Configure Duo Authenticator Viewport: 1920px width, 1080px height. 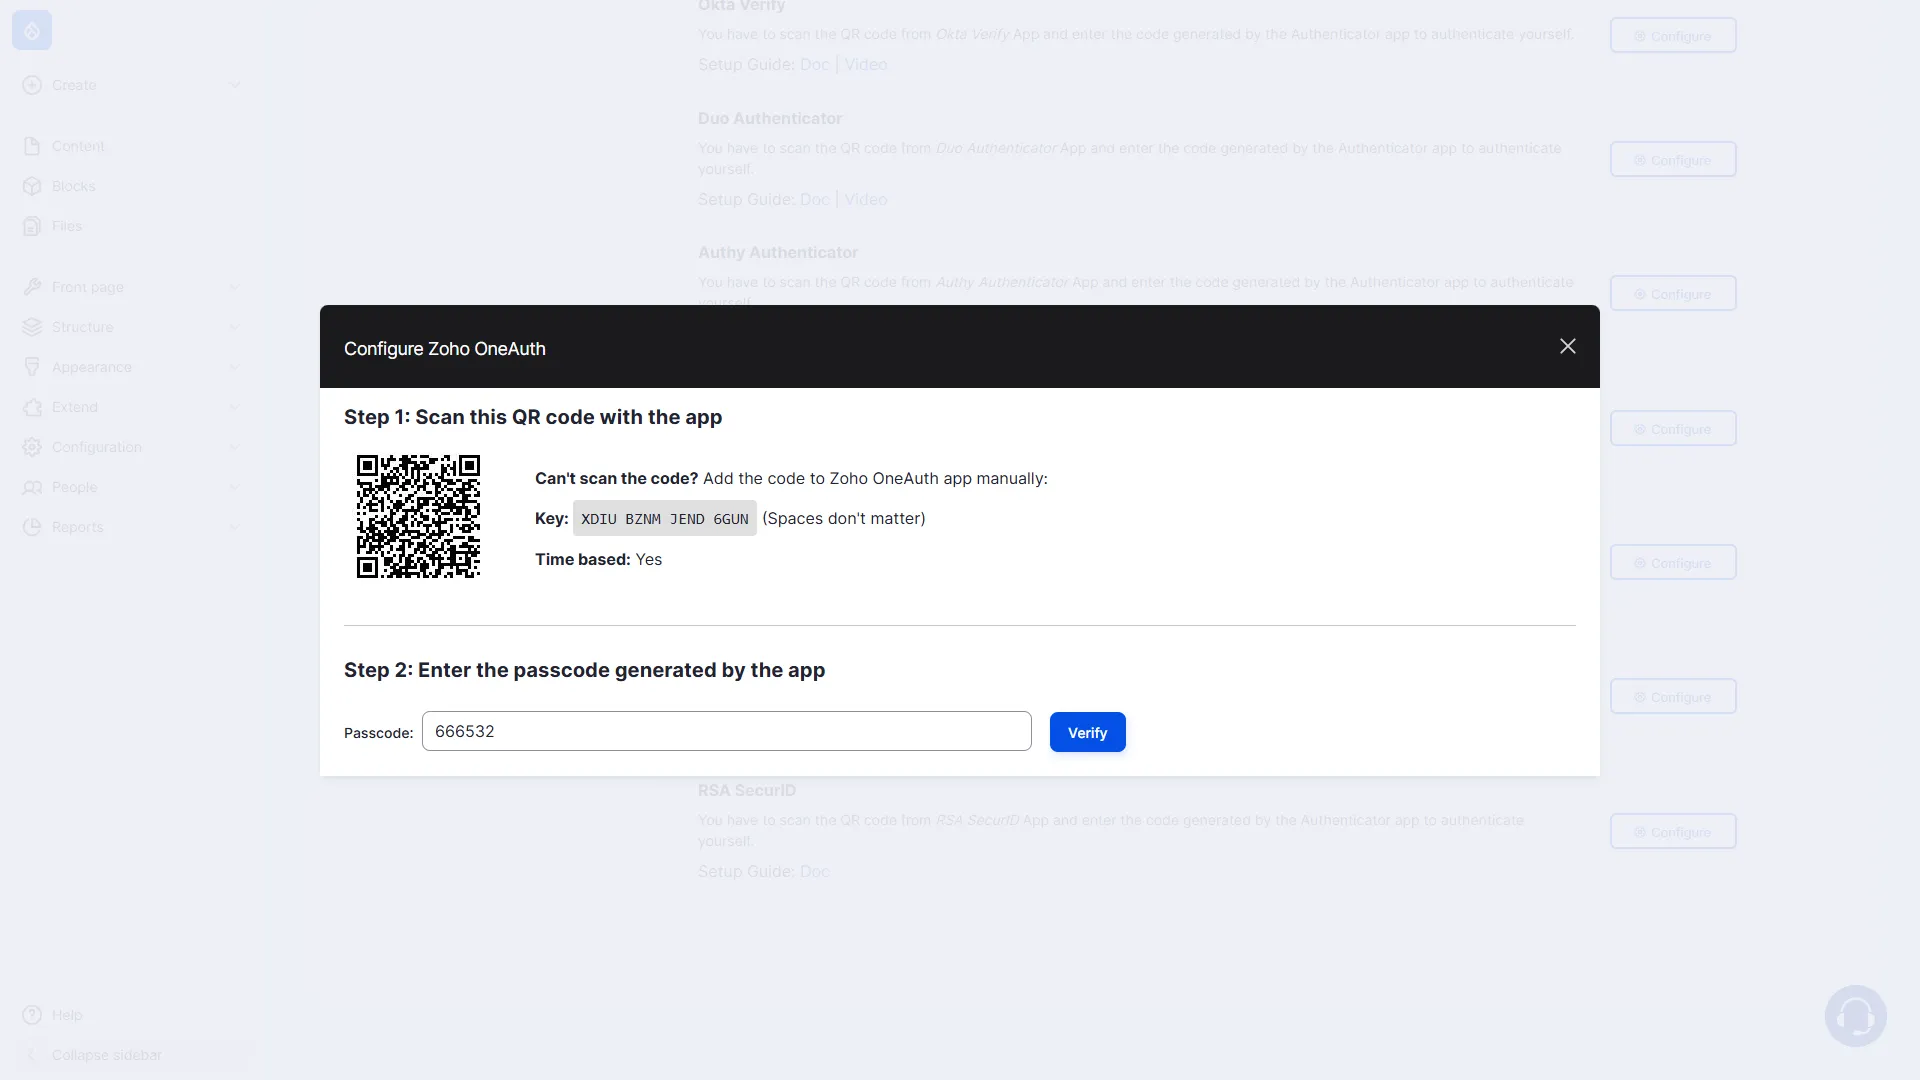point(1672,160)
